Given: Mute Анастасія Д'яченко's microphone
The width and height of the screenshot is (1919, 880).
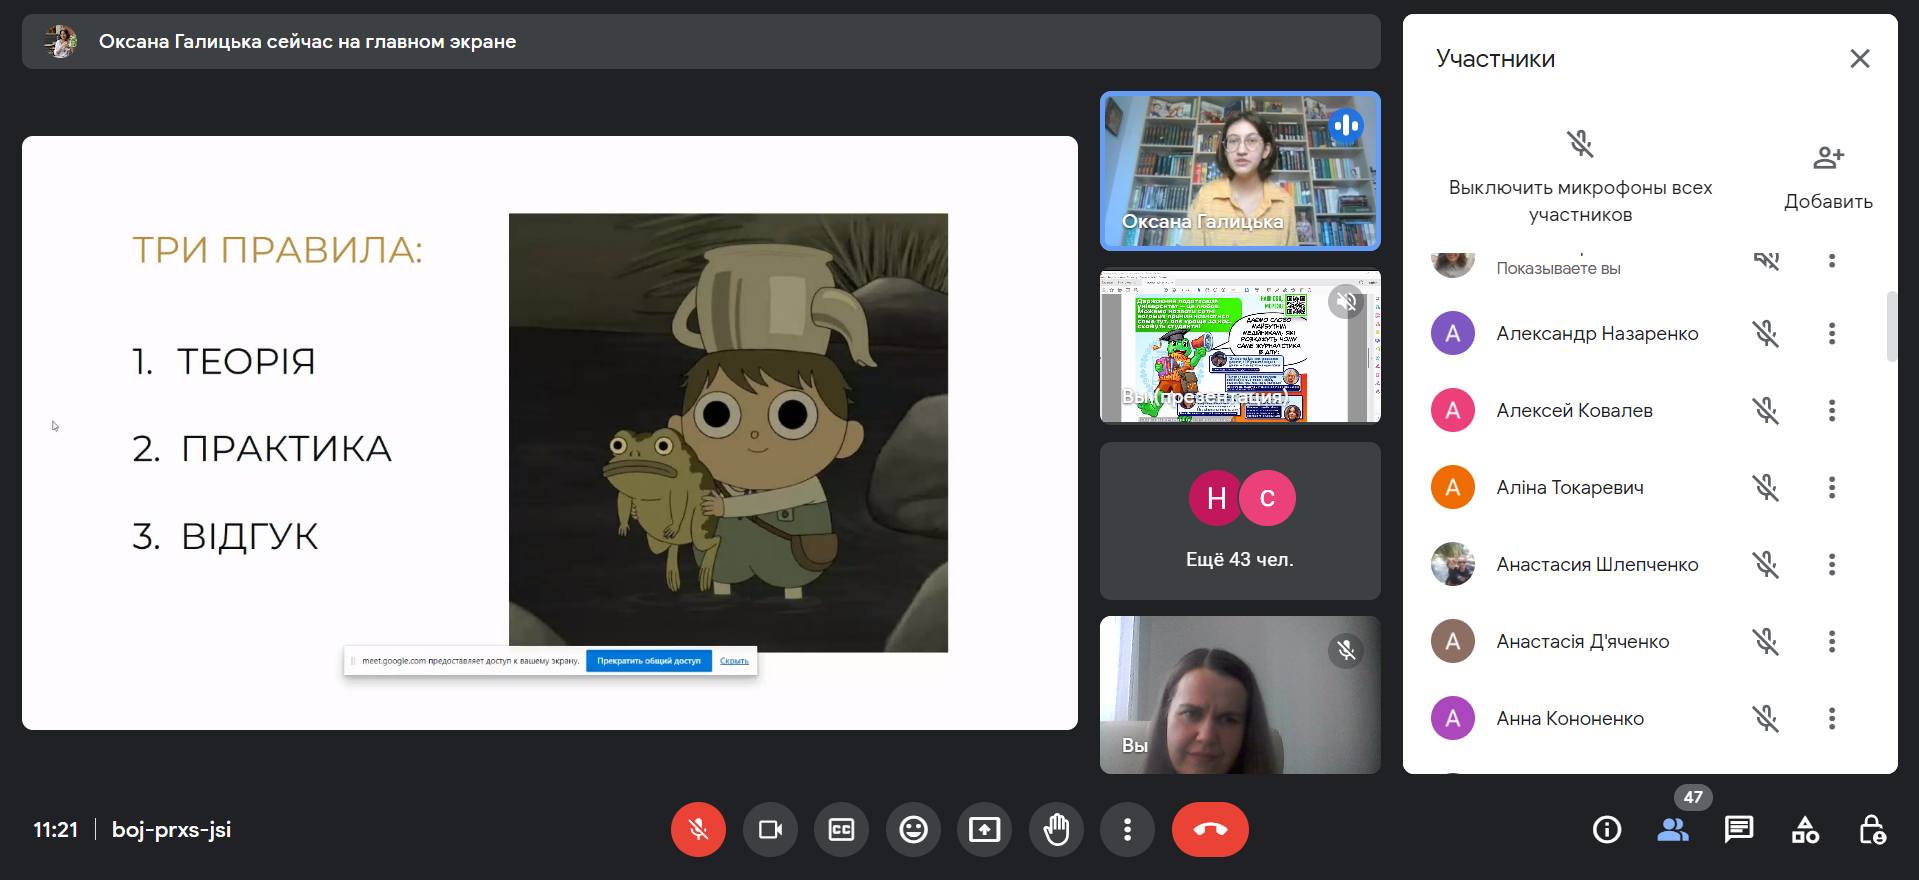Looking at the screenshot, I should tap(1766, 641).
